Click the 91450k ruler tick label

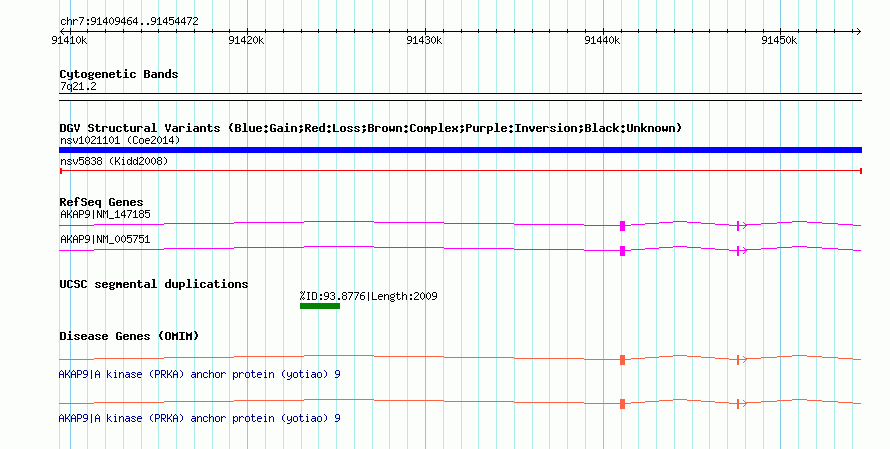[779, 40]
